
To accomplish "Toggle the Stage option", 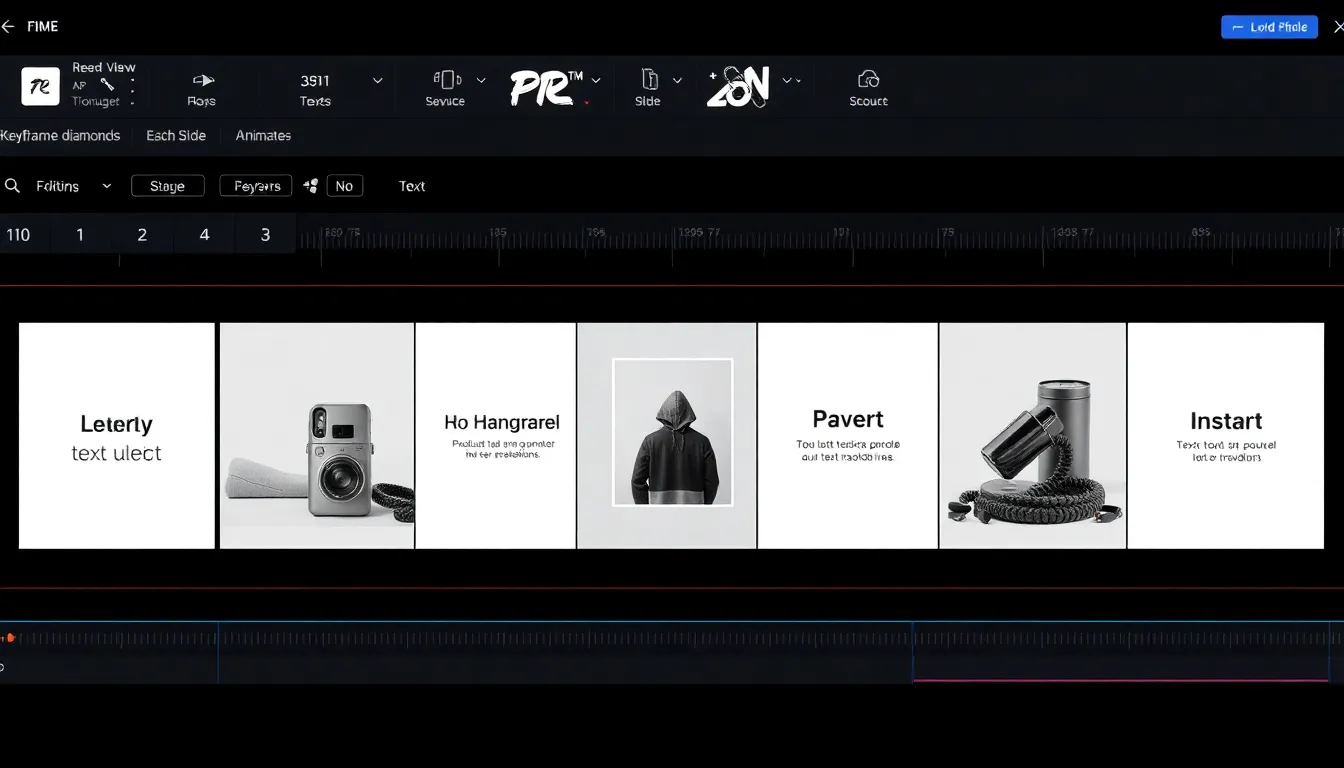I will (x=167, y=185).
